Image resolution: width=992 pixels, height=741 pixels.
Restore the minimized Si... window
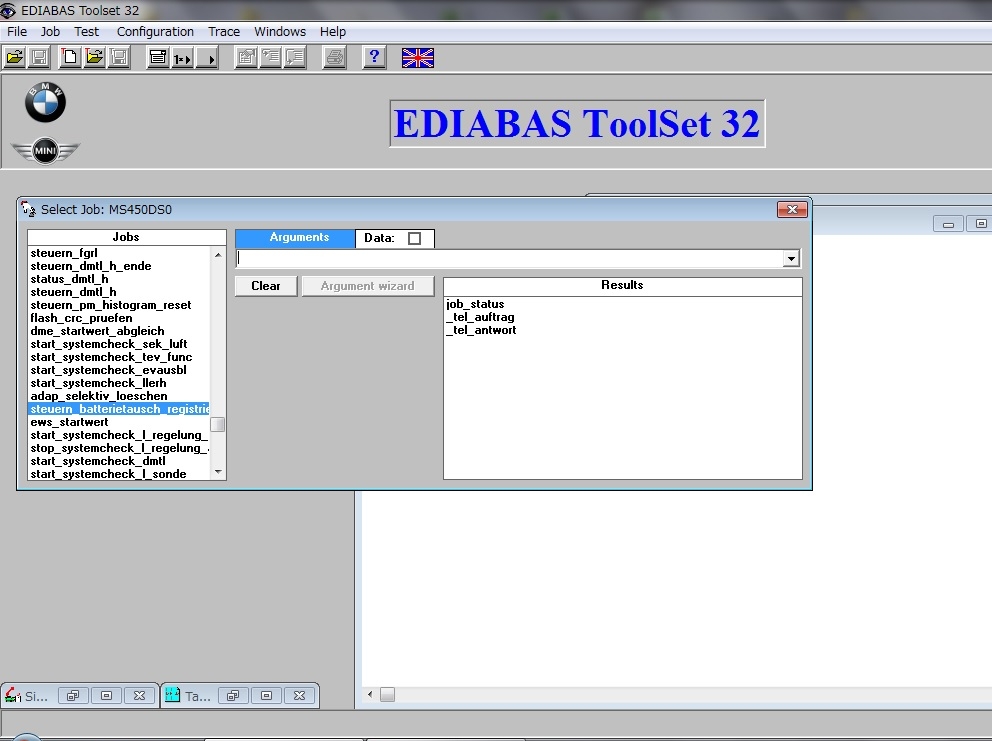coord(73,695)
